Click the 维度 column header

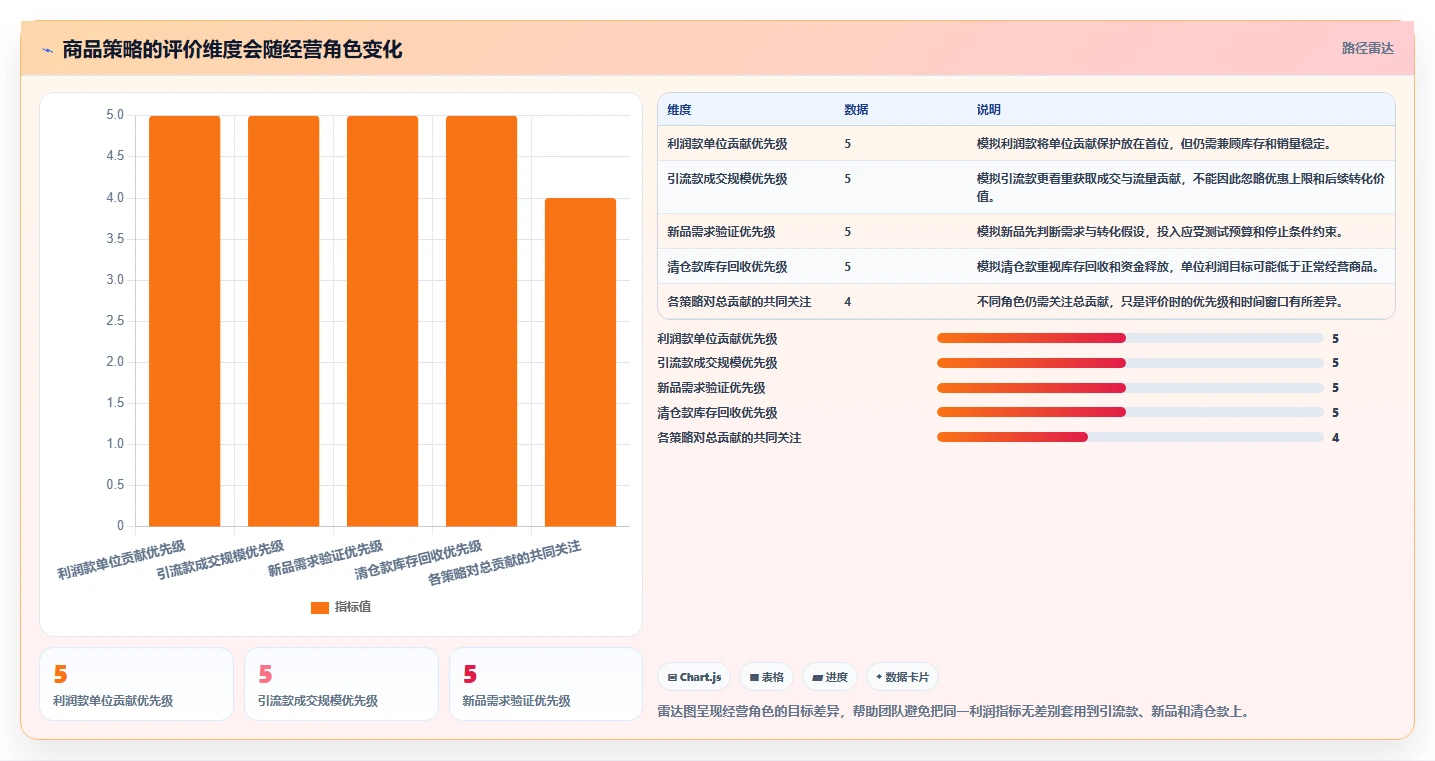point(679,109)
